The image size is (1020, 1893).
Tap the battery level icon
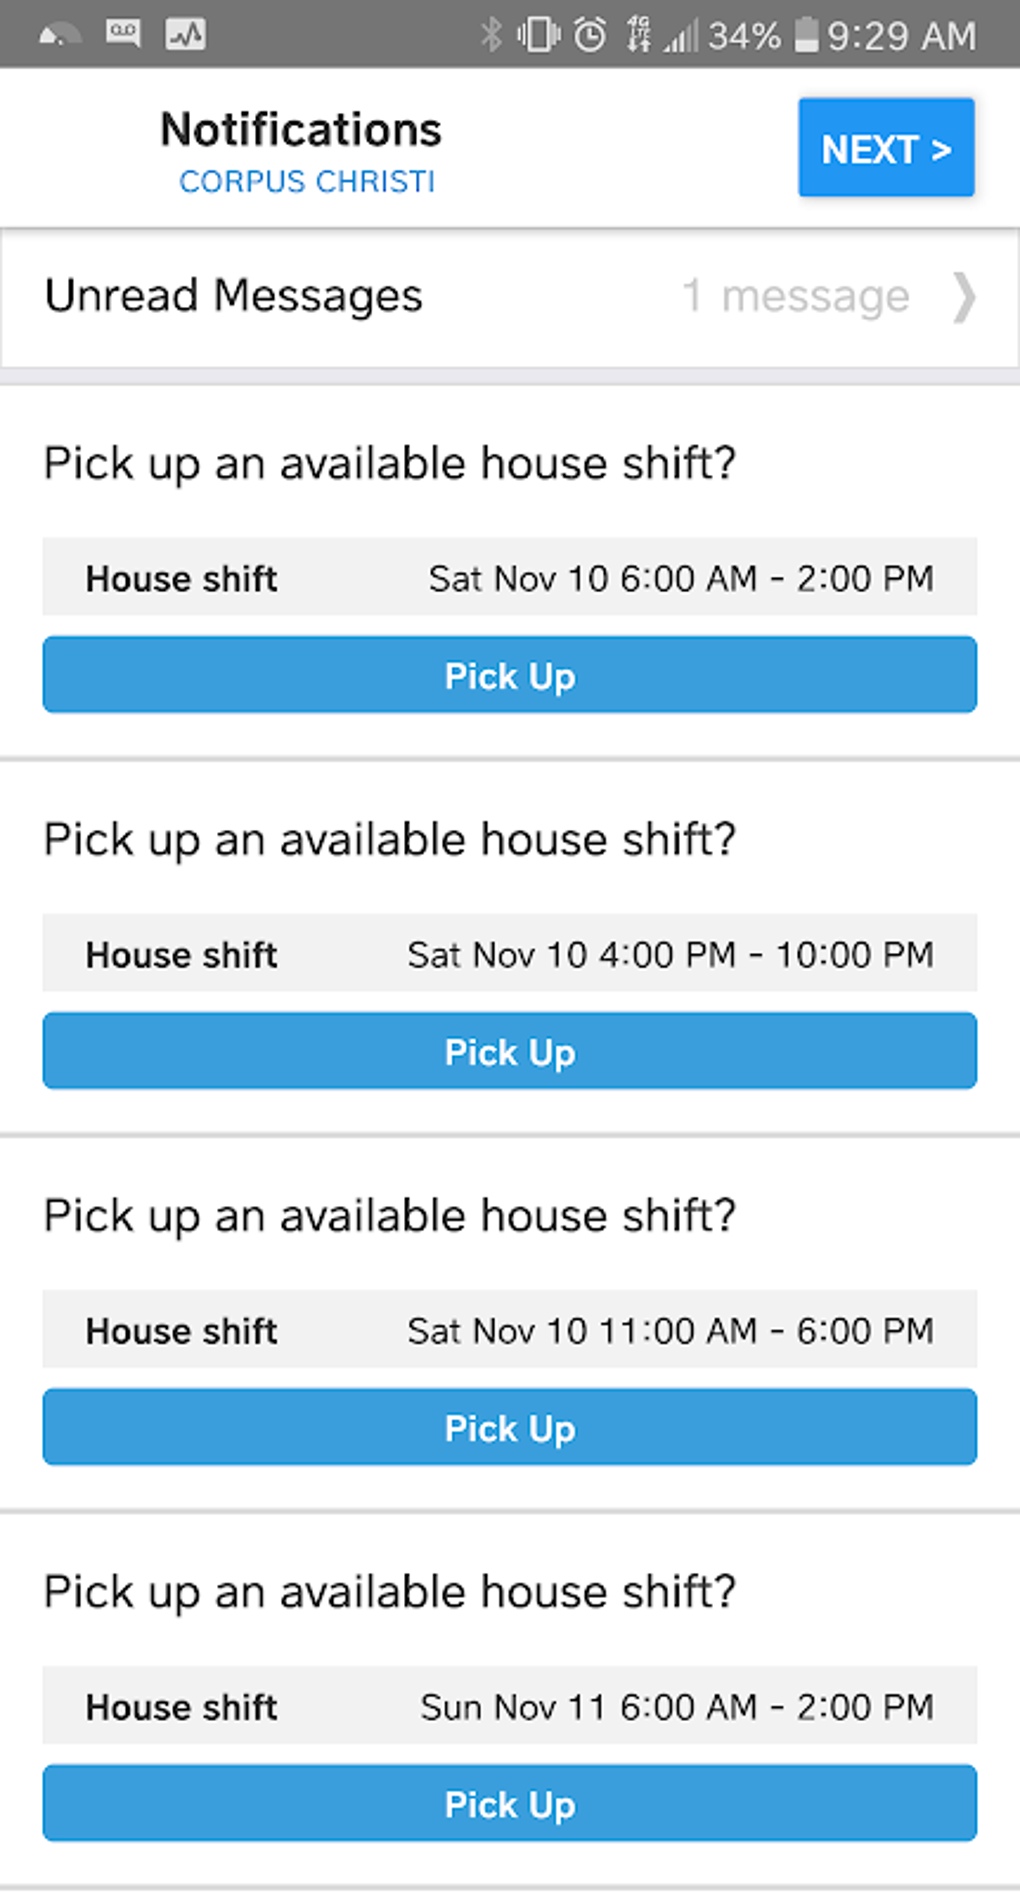(x=806, y=35)
